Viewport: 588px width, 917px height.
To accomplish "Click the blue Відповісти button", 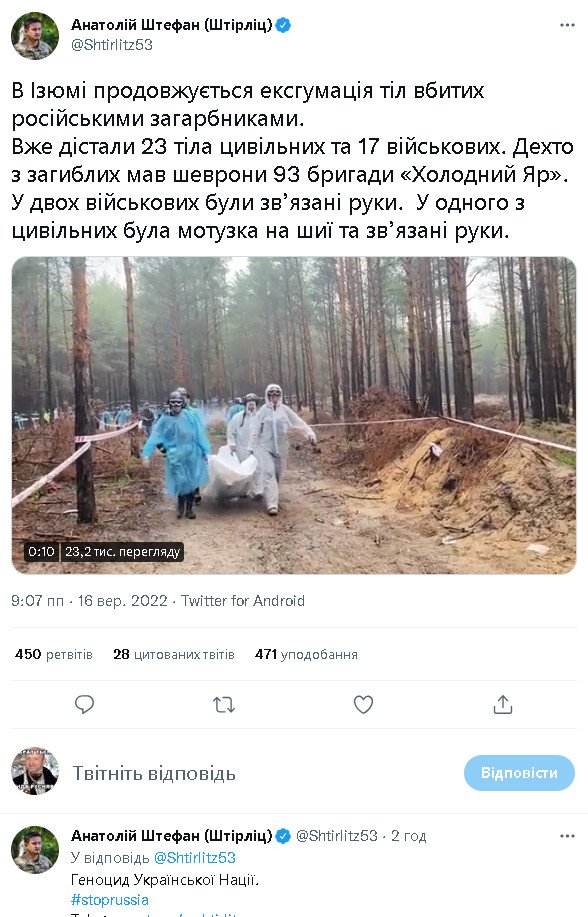I will (x=519, y=773).
